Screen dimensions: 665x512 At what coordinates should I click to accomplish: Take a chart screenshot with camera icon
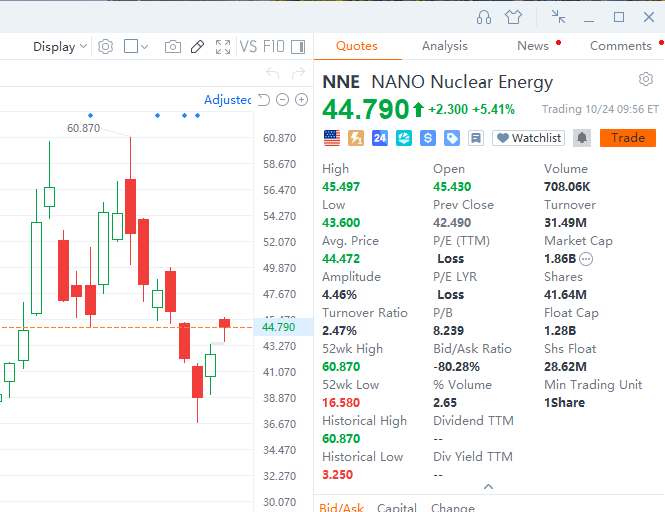click(173, 47)
